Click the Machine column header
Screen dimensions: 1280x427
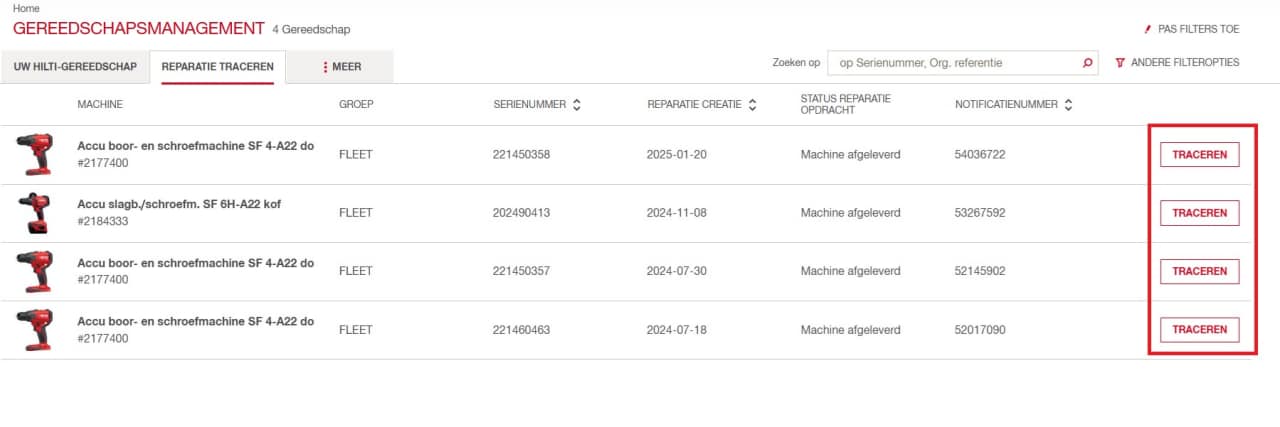tap(100, 104)
